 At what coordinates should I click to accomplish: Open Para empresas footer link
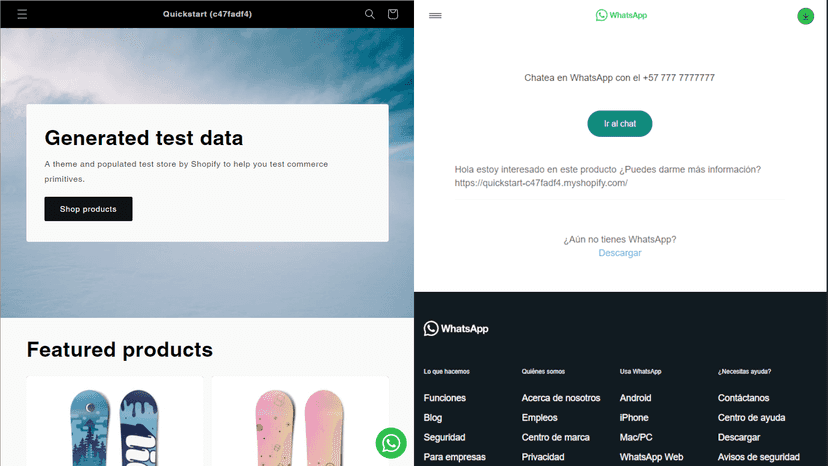point(454,457)
